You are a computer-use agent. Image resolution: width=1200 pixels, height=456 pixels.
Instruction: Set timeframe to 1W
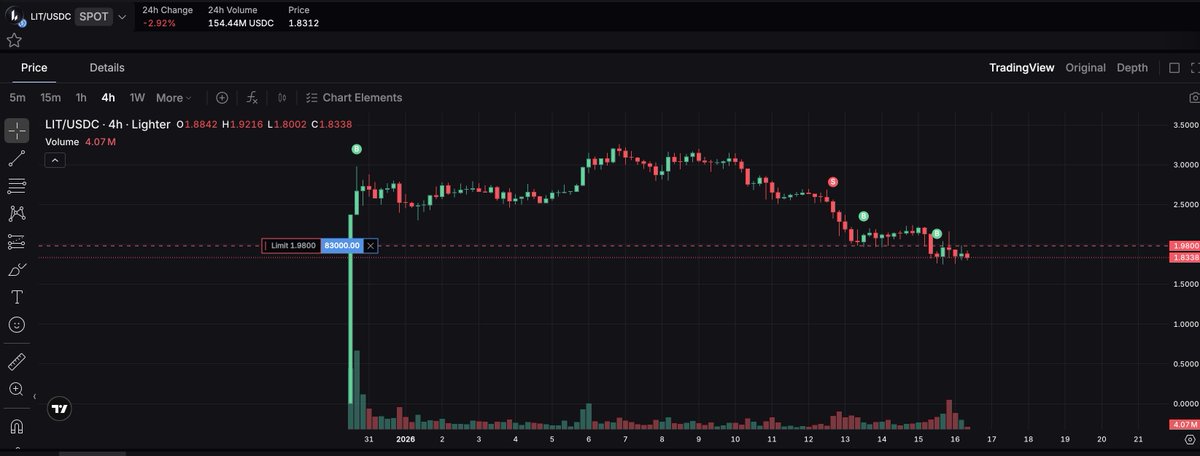coord(137,98)
